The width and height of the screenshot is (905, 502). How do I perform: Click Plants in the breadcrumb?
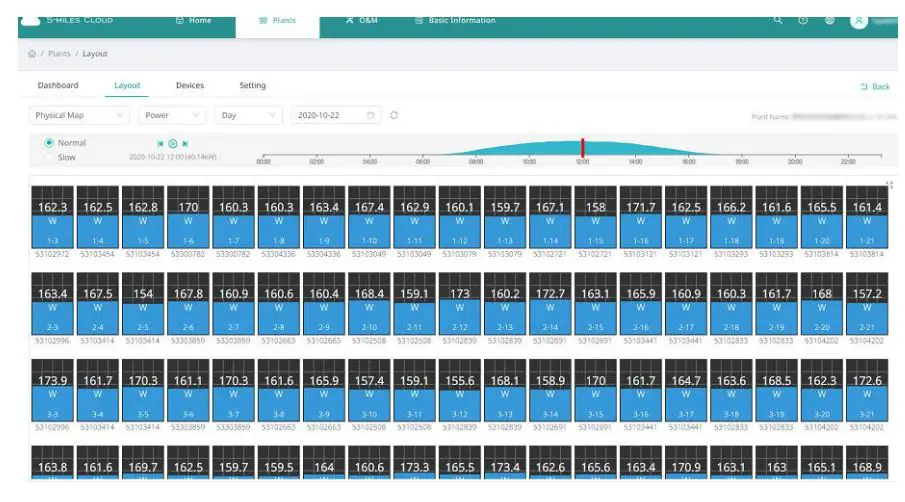[59, 54]
